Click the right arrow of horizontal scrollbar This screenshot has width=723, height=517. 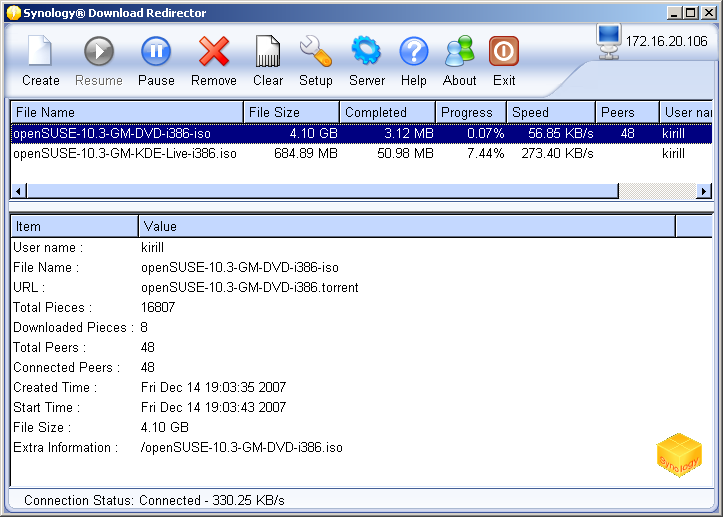(x=704, y=191)
